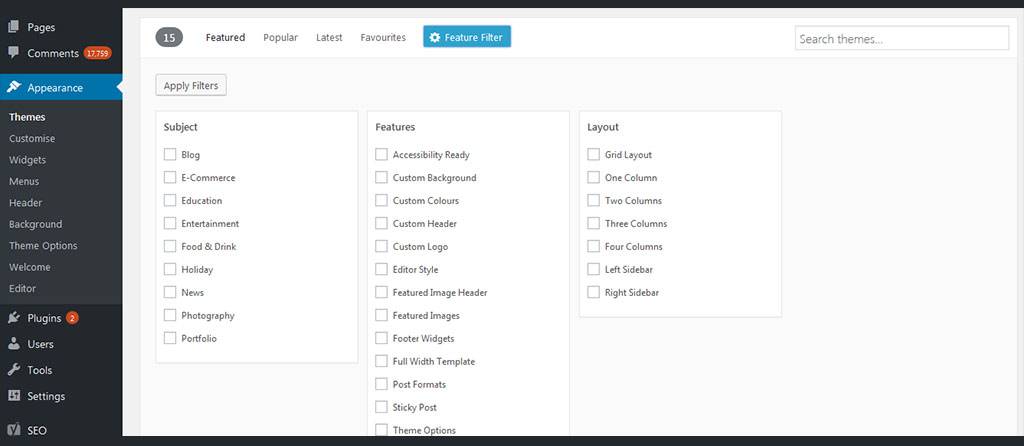This screenshot has width=1024, height=446.
Task: Switch to the Popular tab
Action: (280, 37)
